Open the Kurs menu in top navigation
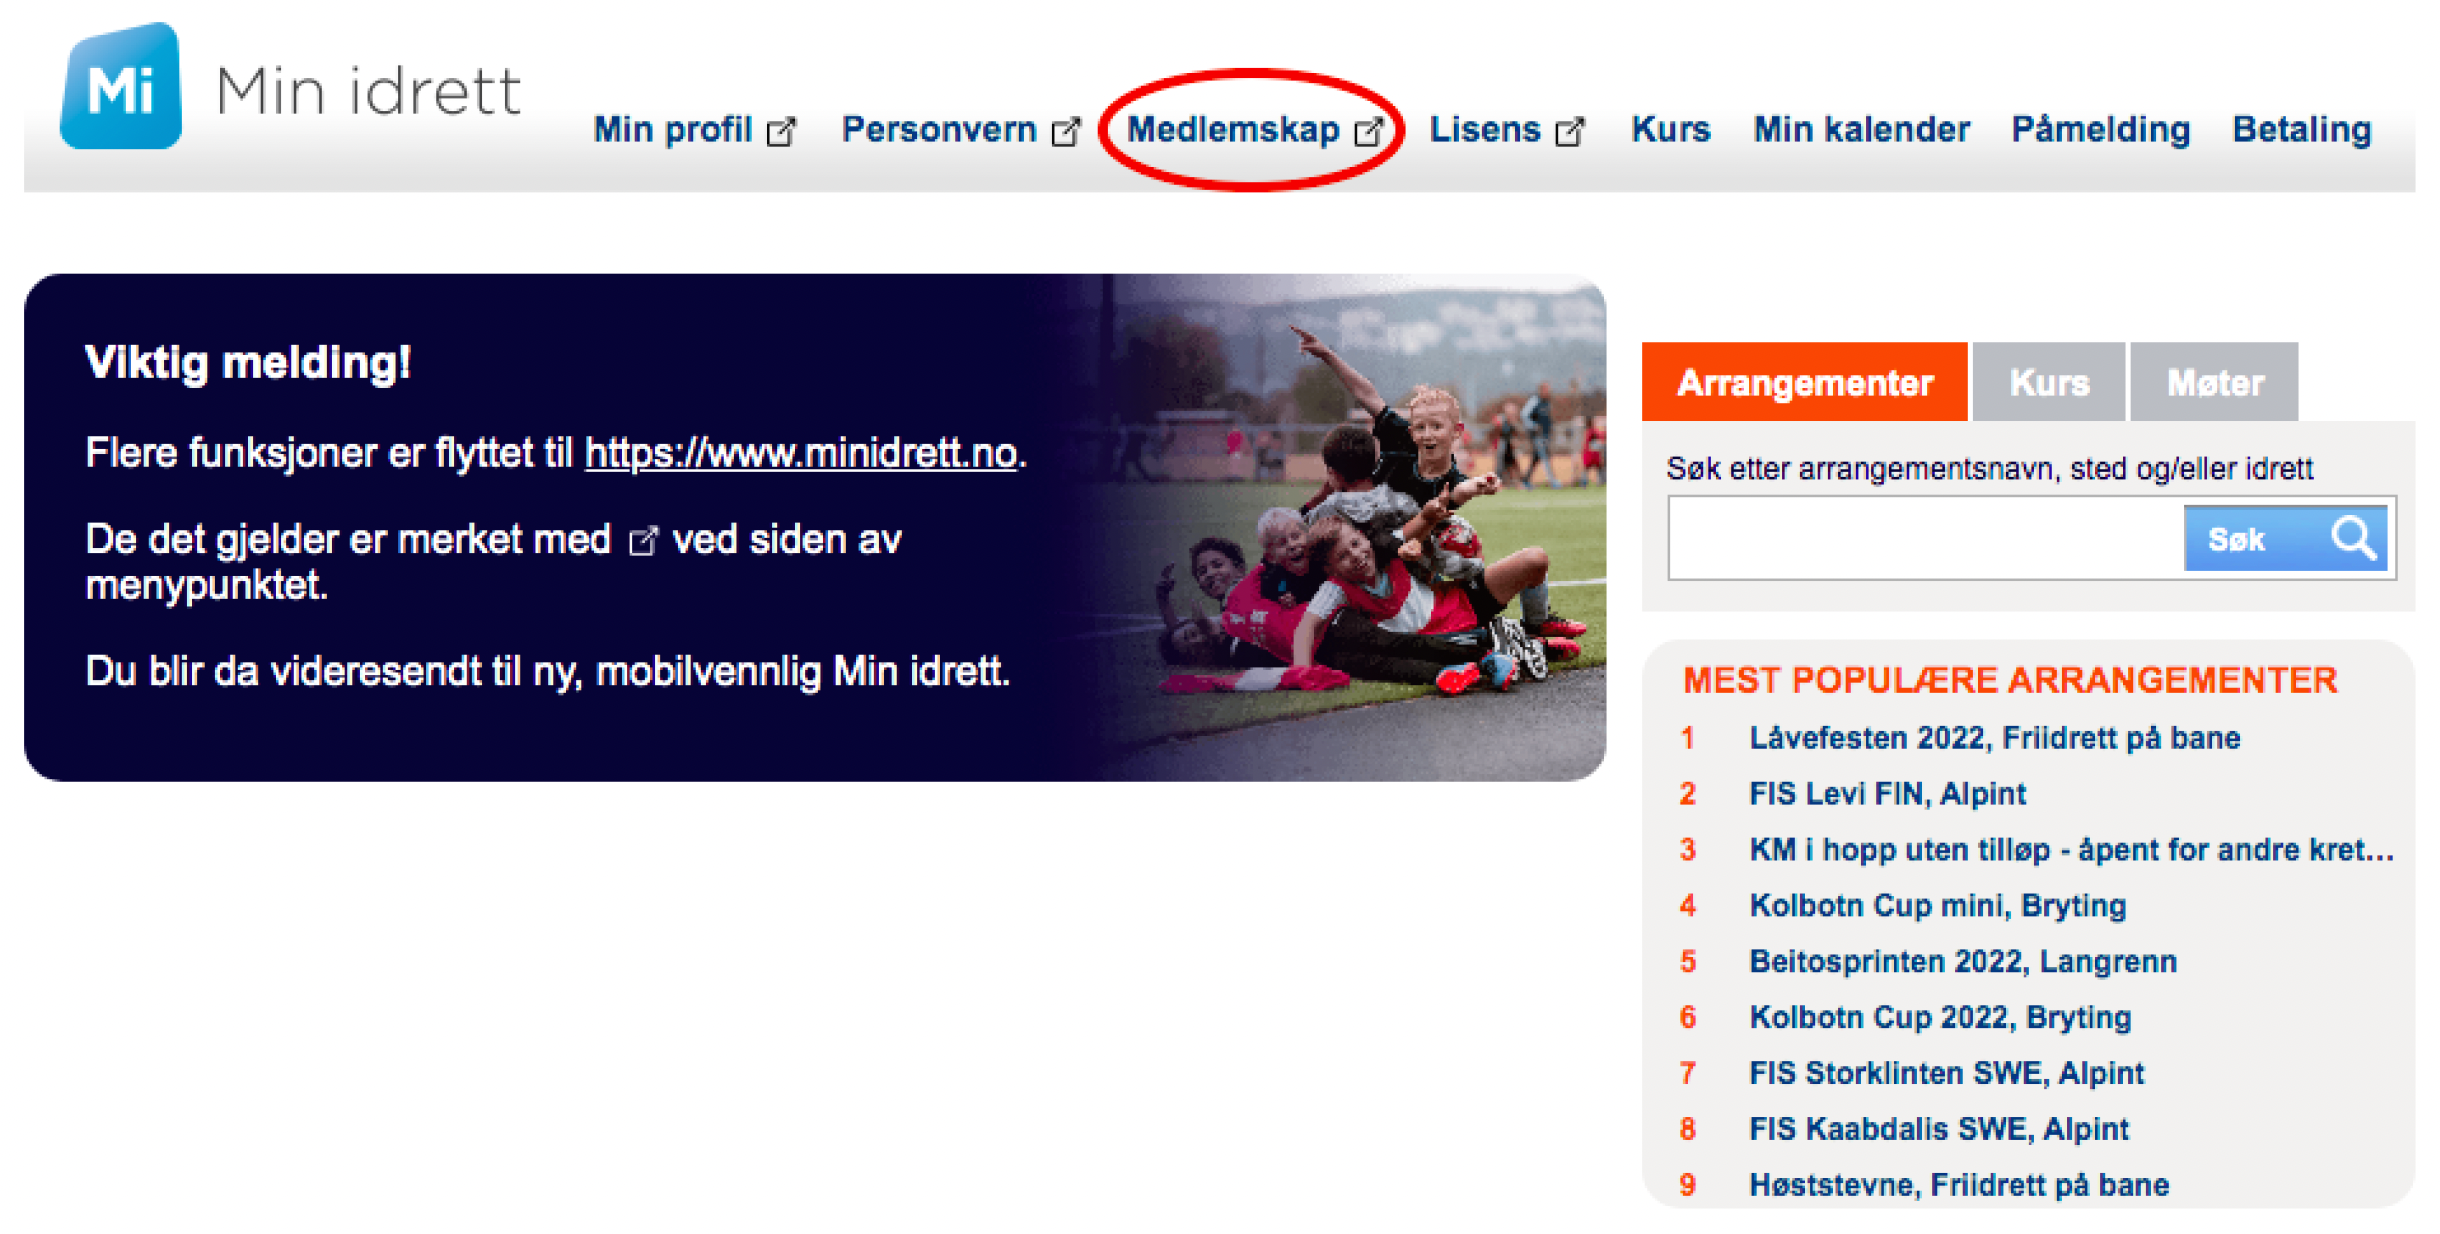The image size is (2440, 1234). [1670, 129]
